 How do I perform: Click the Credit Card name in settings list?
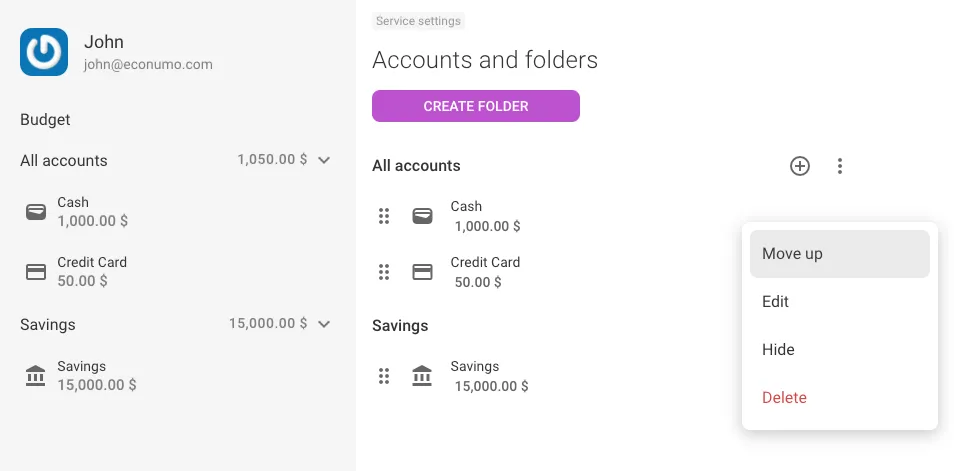(x=485, y=262)
